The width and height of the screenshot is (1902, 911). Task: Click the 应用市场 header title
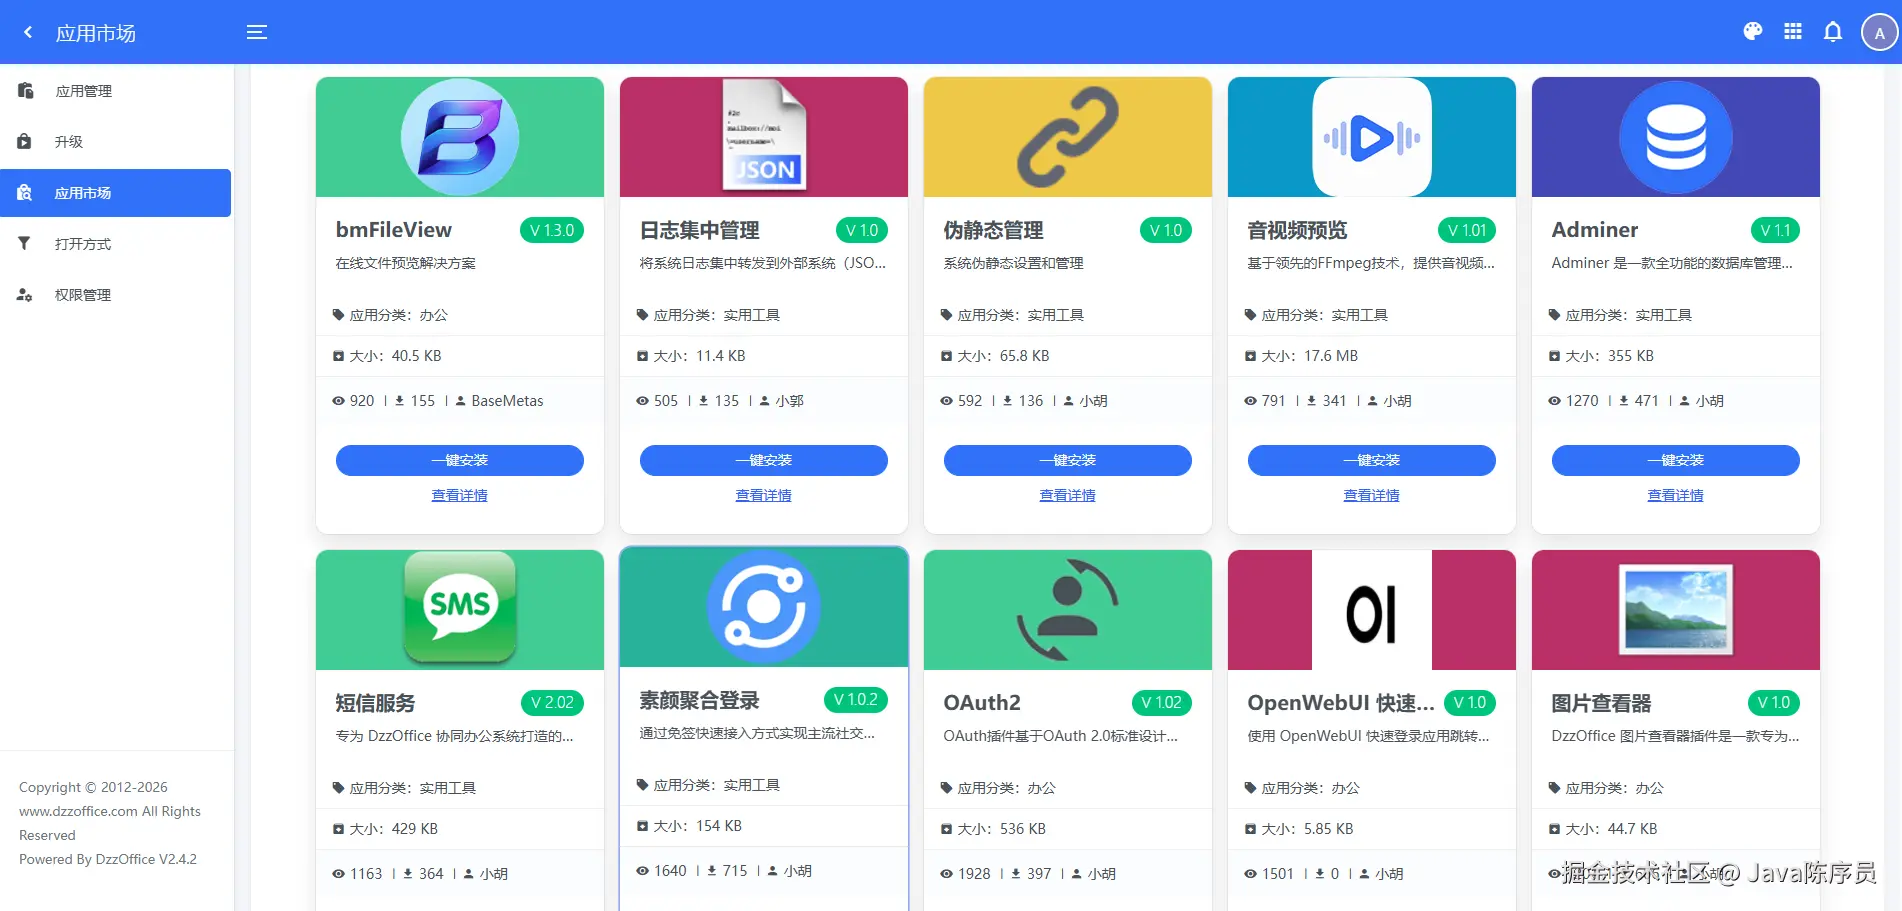[x=96, y=33]
